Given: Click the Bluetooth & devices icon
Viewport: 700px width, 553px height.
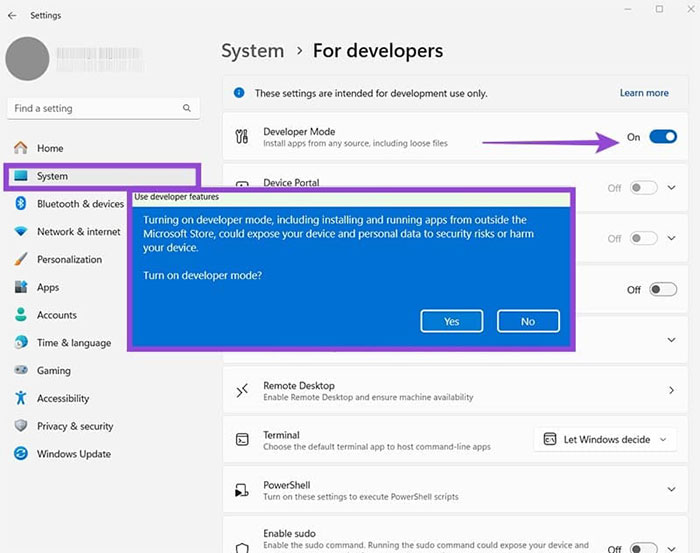Looking at the screenshot, I should [21, 204].
